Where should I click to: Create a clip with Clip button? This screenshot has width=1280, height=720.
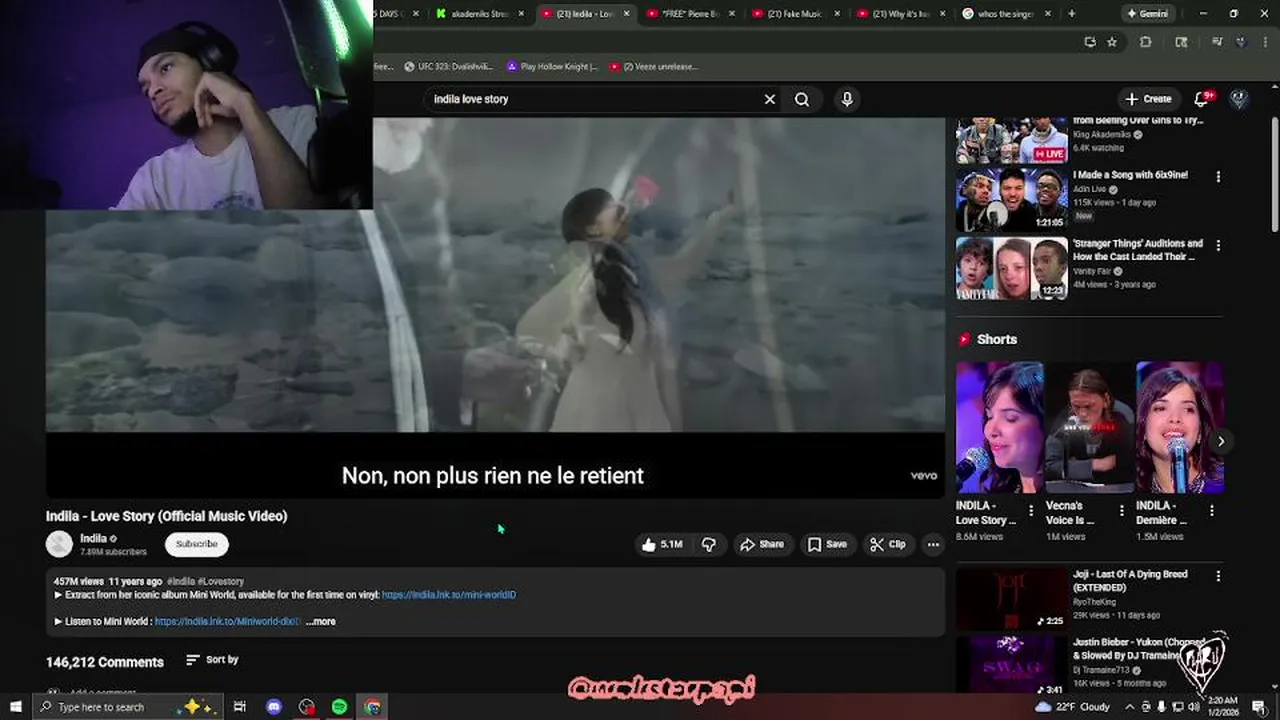click(x=888, y=544)
